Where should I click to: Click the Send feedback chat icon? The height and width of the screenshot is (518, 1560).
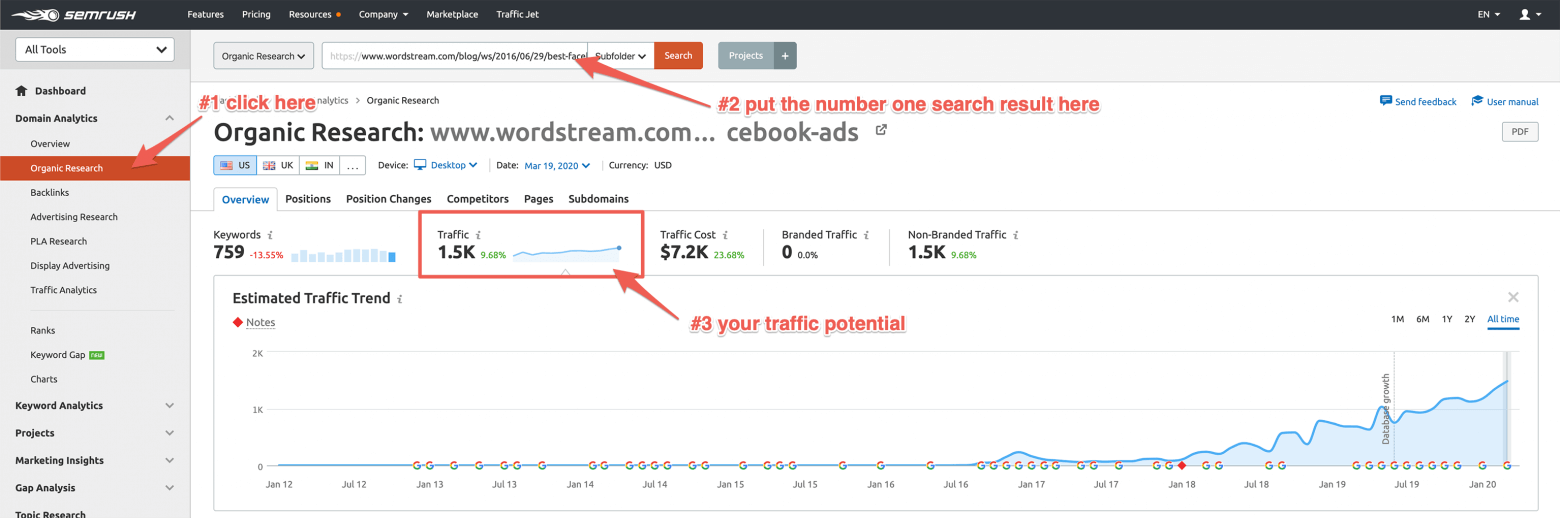click(1386, 101)
